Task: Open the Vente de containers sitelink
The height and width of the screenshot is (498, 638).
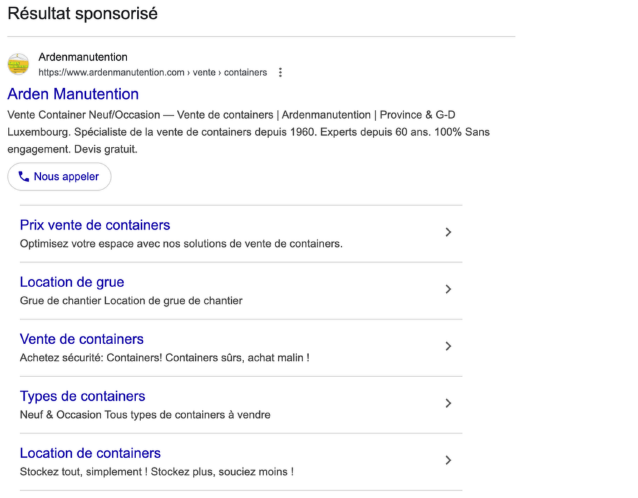Action: [x=82, y=339]
